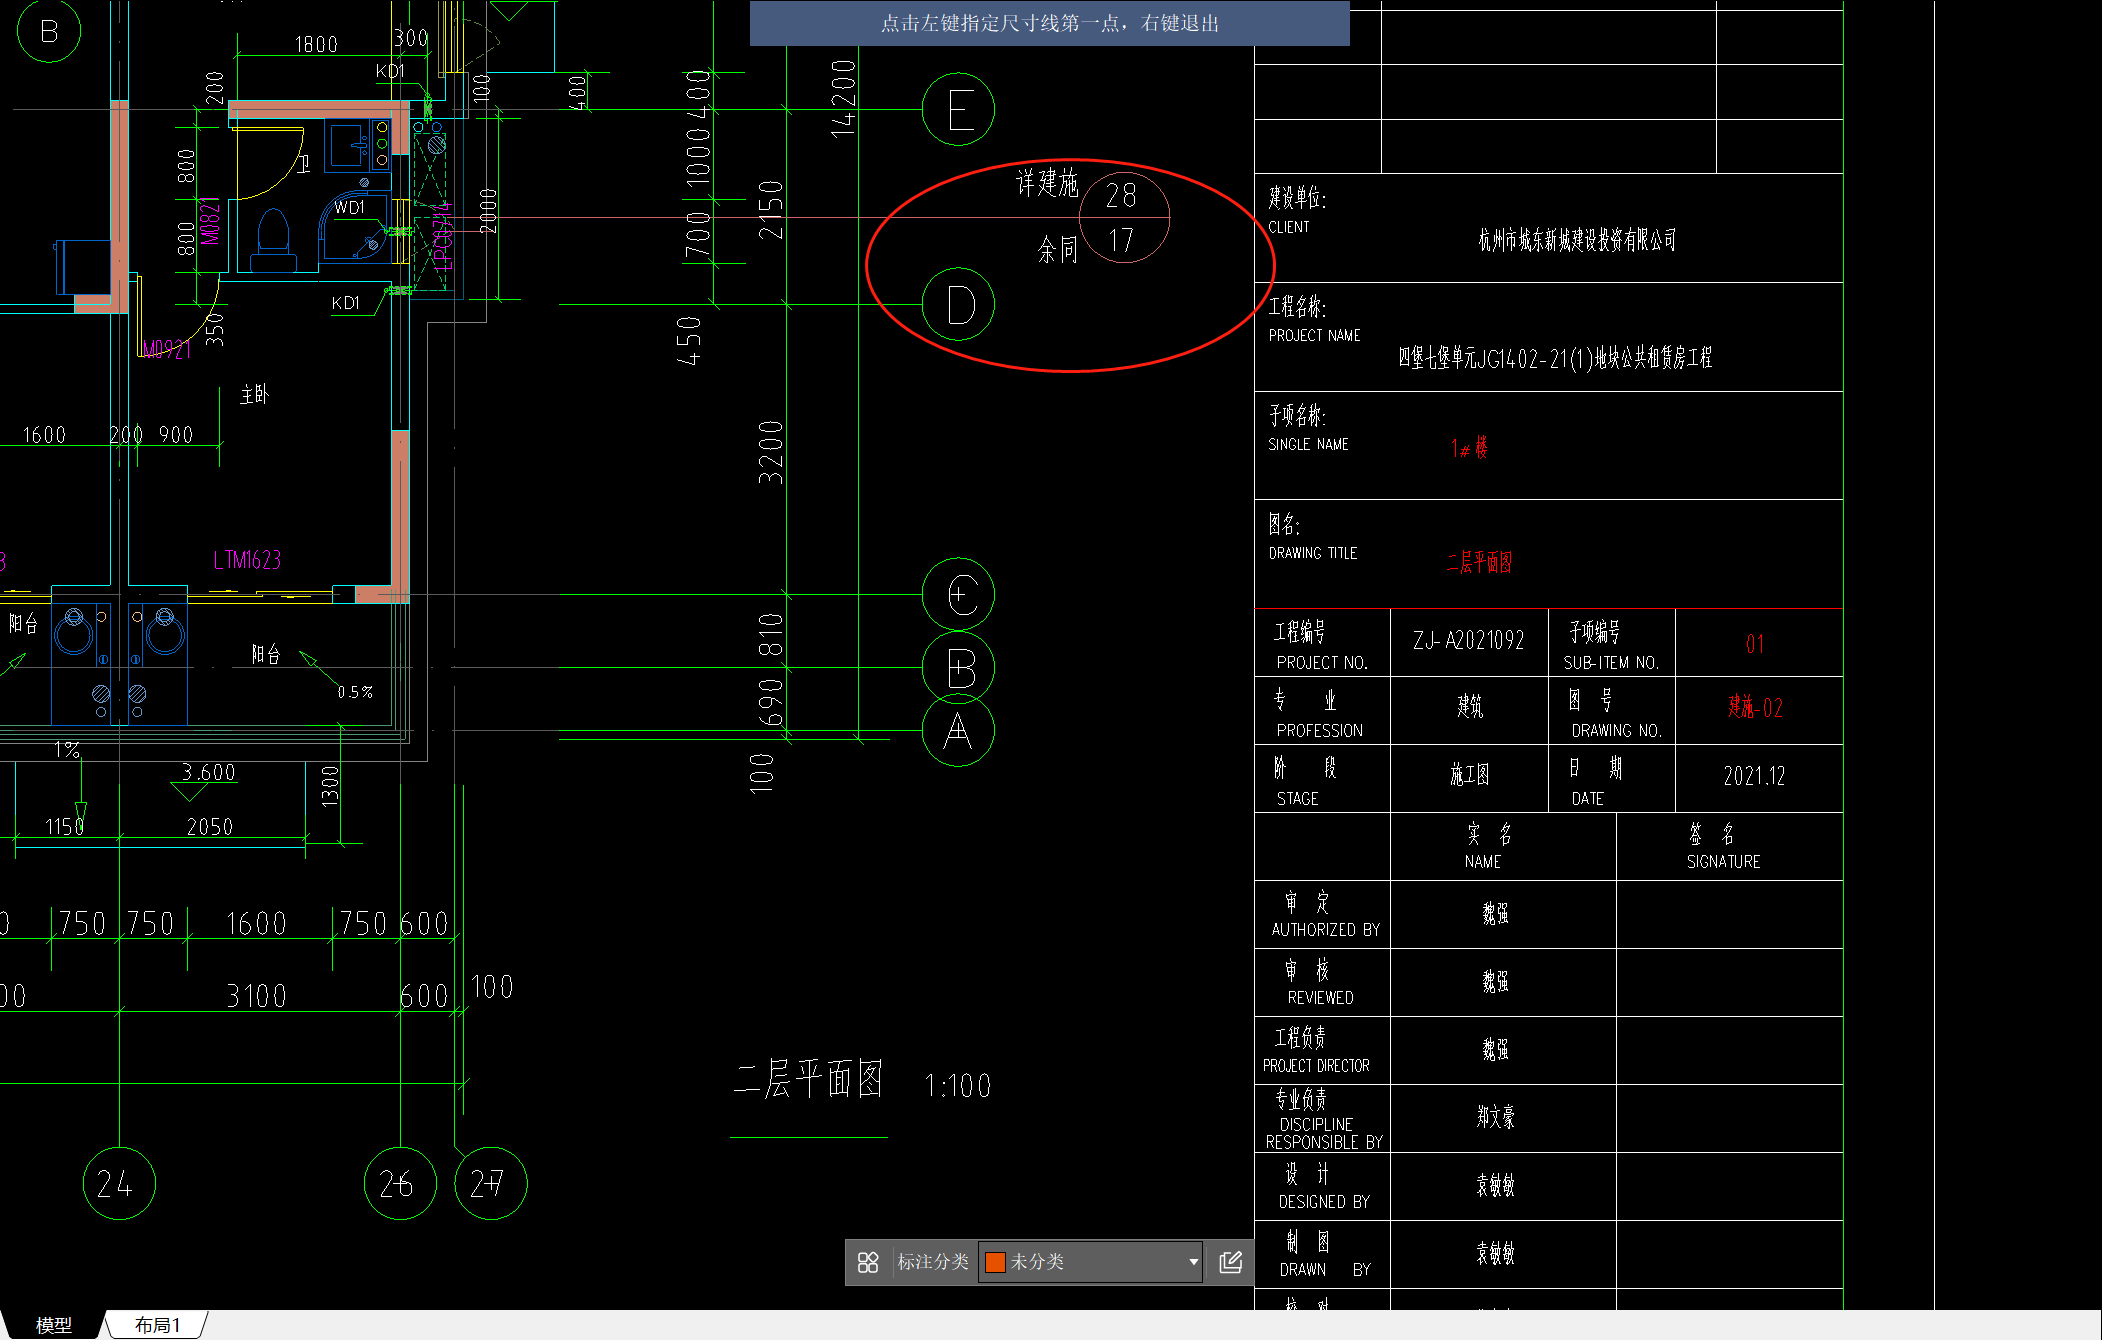Click the 3200 dimension text
The height and width of the screenshot is (1340, 2102).
770,453
